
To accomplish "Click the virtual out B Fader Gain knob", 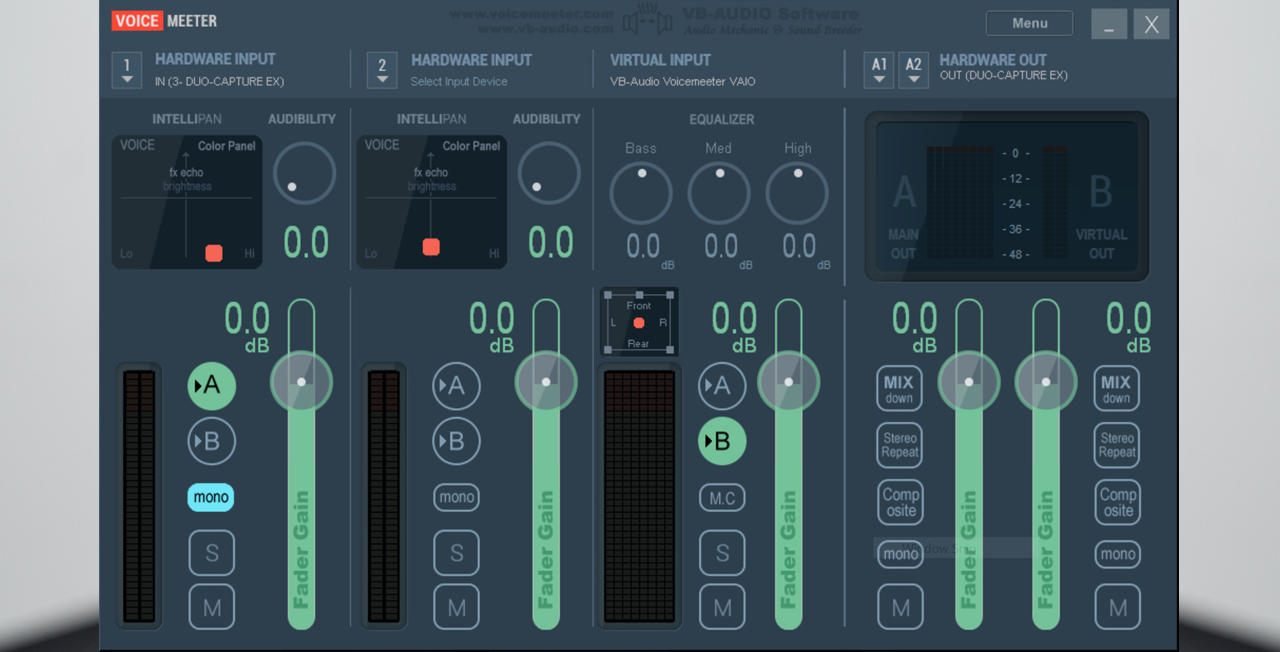I will click(x=1046, y=382).
